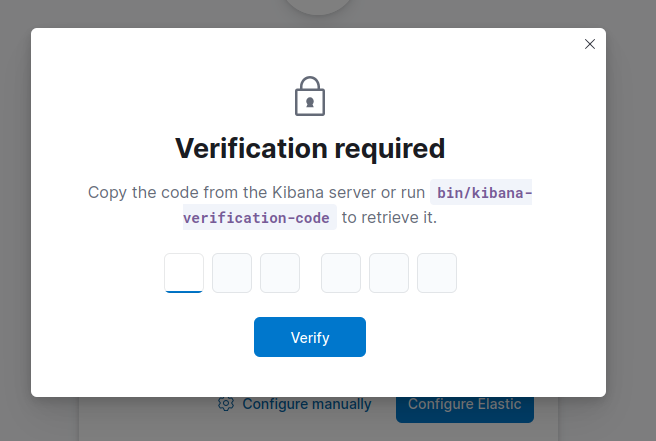
Task: Select the second verification code digit box
Action: (232, 273)
